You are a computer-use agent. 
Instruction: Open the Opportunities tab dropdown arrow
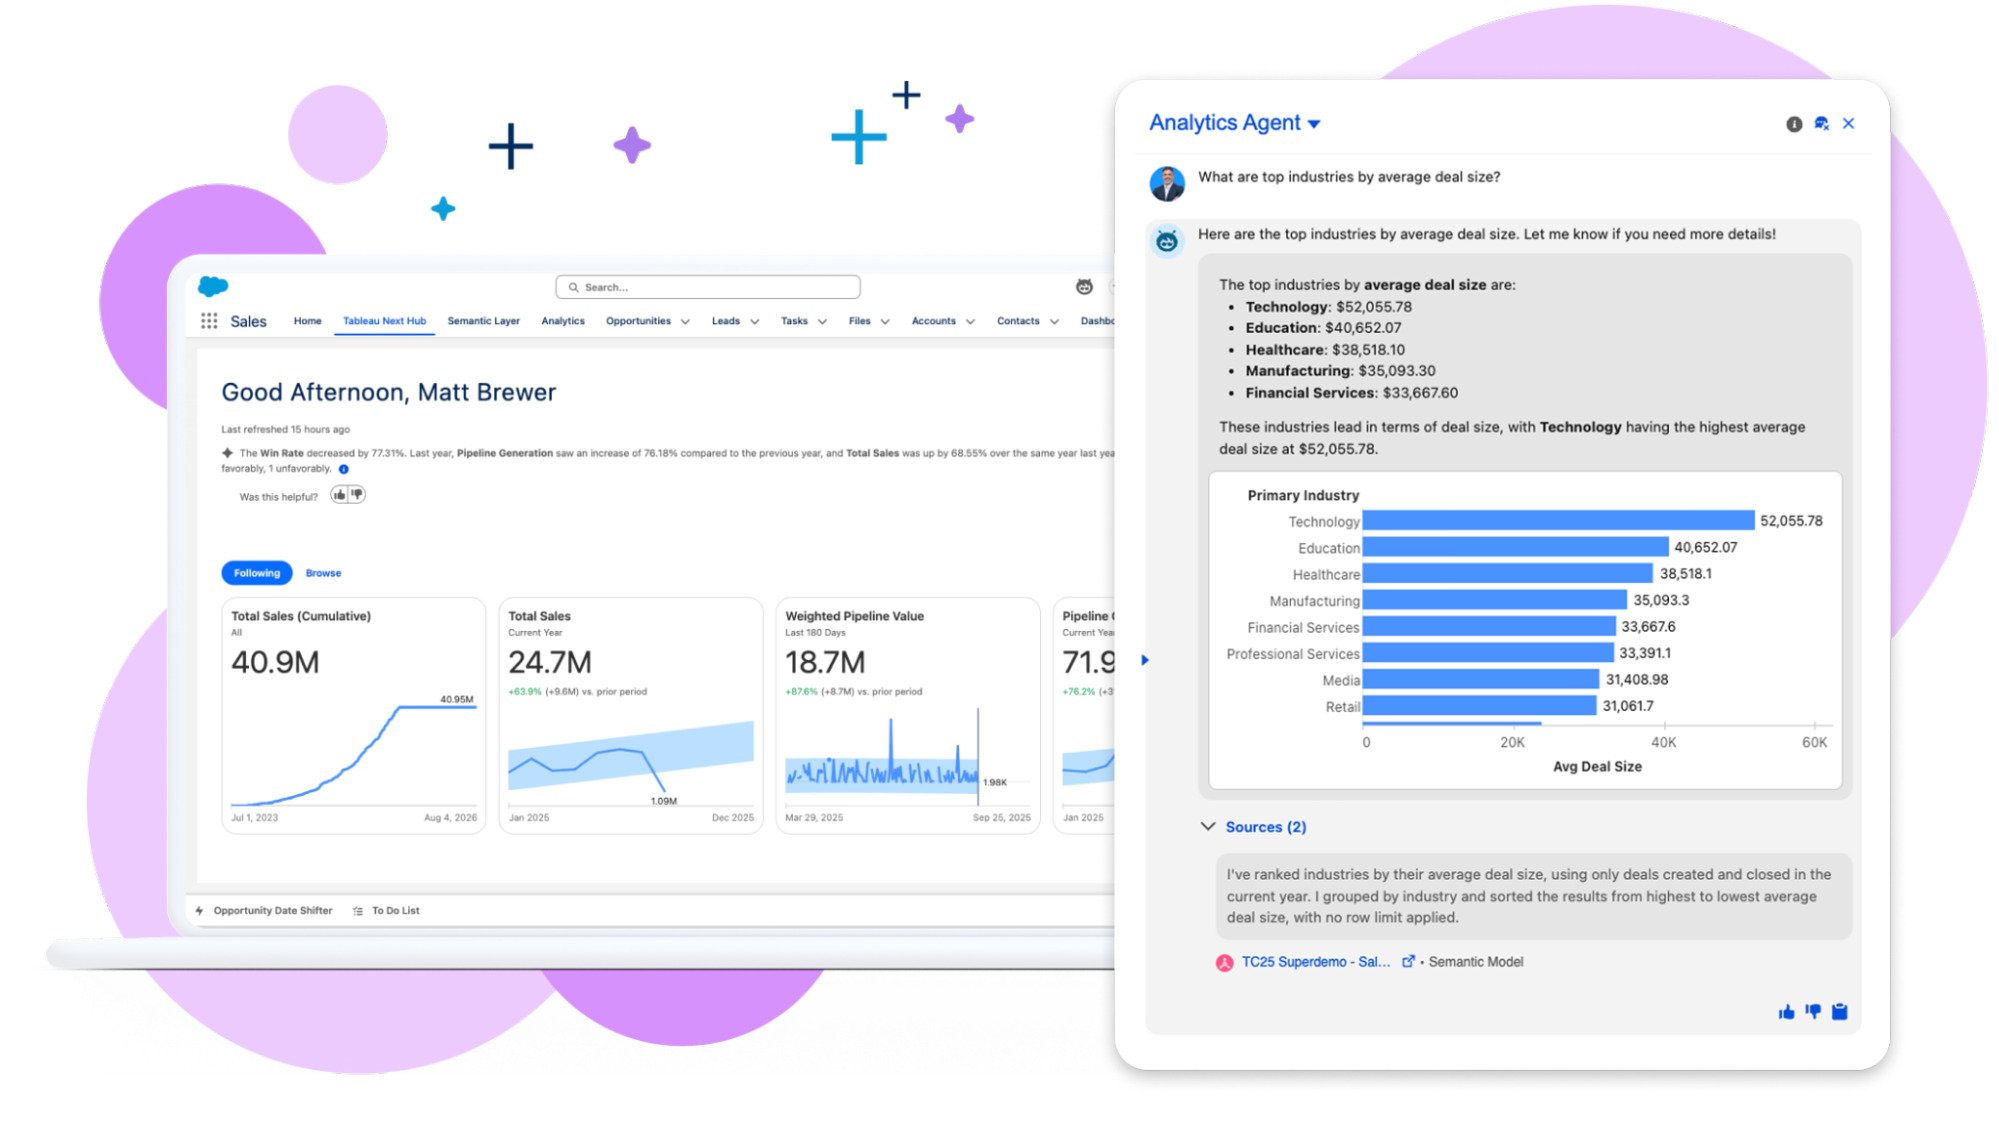click(x=685, y=322)
